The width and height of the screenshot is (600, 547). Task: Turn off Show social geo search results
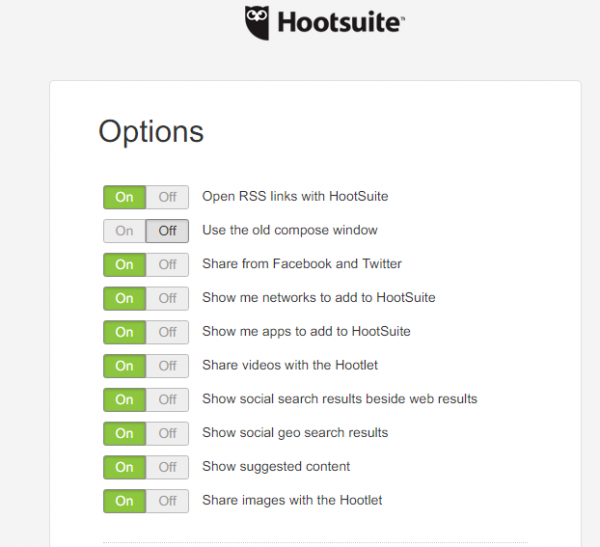click(167, 433)
